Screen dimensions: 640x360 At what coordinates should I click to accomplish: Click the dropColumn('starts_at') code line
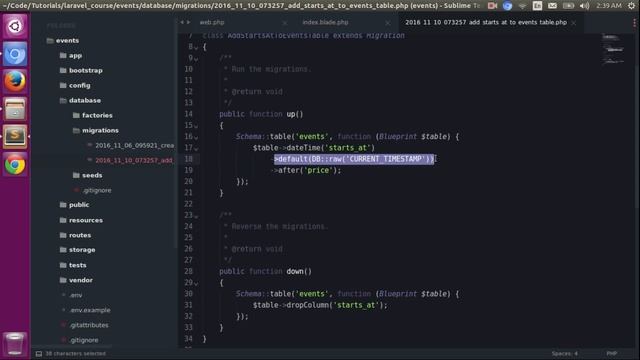pyautogui.click(x=320, y=305)
